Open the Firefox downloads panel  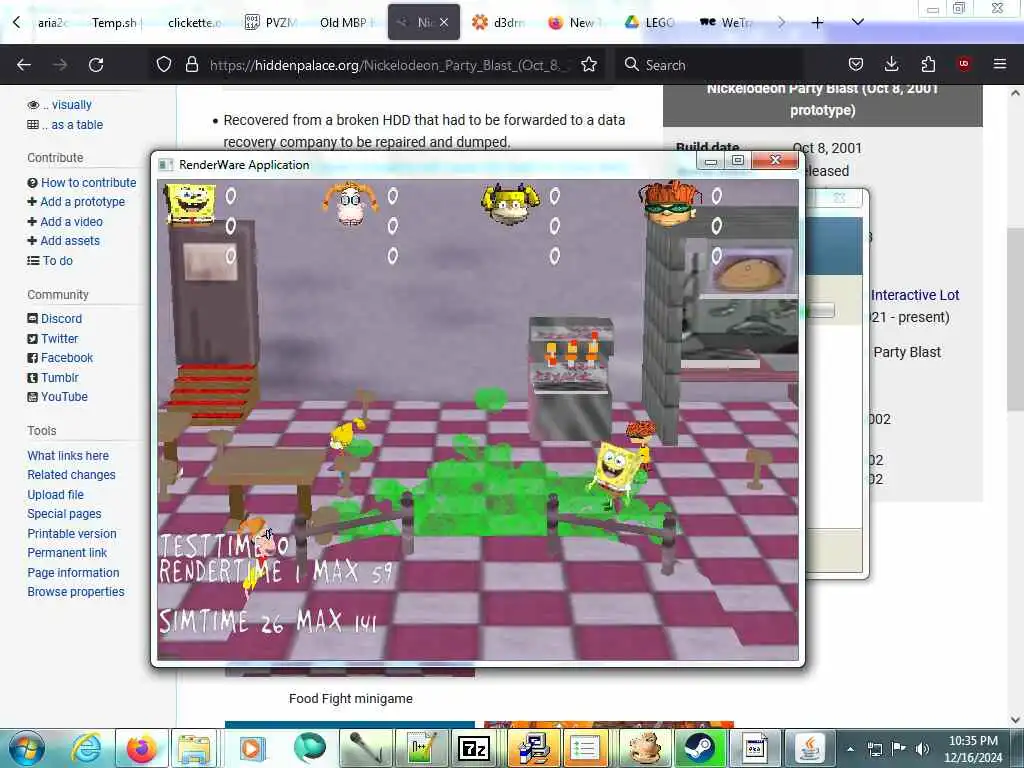pos(891,64)
